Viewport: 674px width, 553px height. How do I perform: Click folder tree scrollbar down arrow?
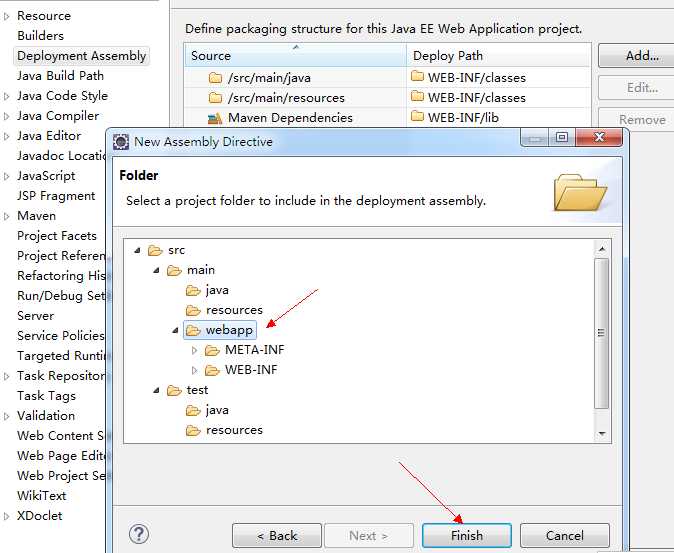point(601,434)
